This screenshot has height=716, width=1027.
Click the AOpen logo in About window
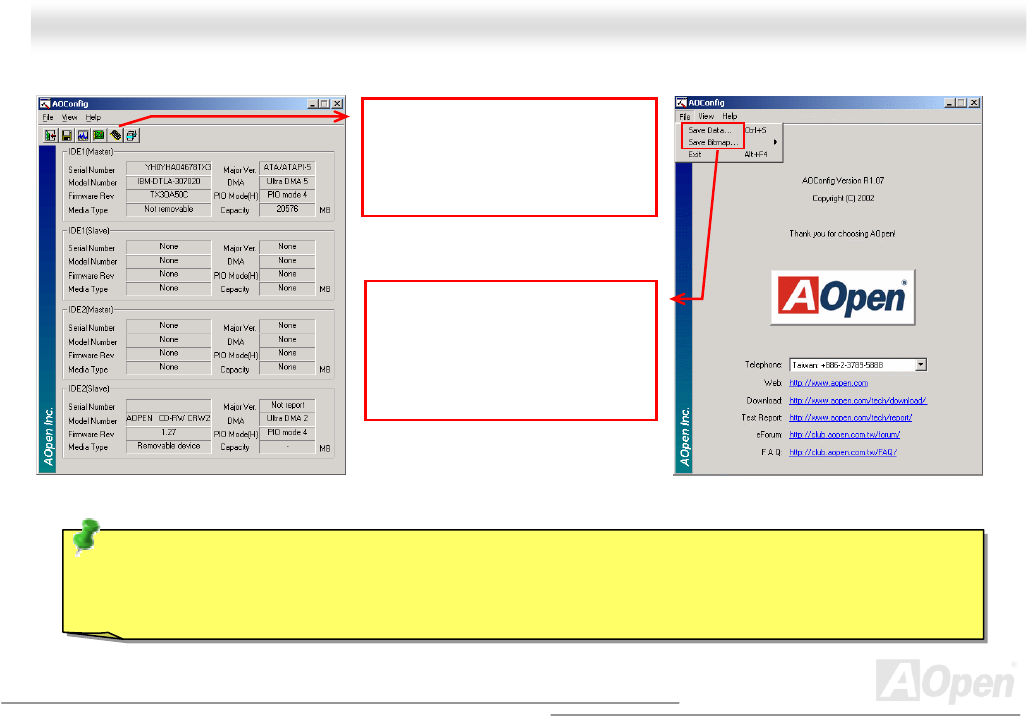[843, 297]
